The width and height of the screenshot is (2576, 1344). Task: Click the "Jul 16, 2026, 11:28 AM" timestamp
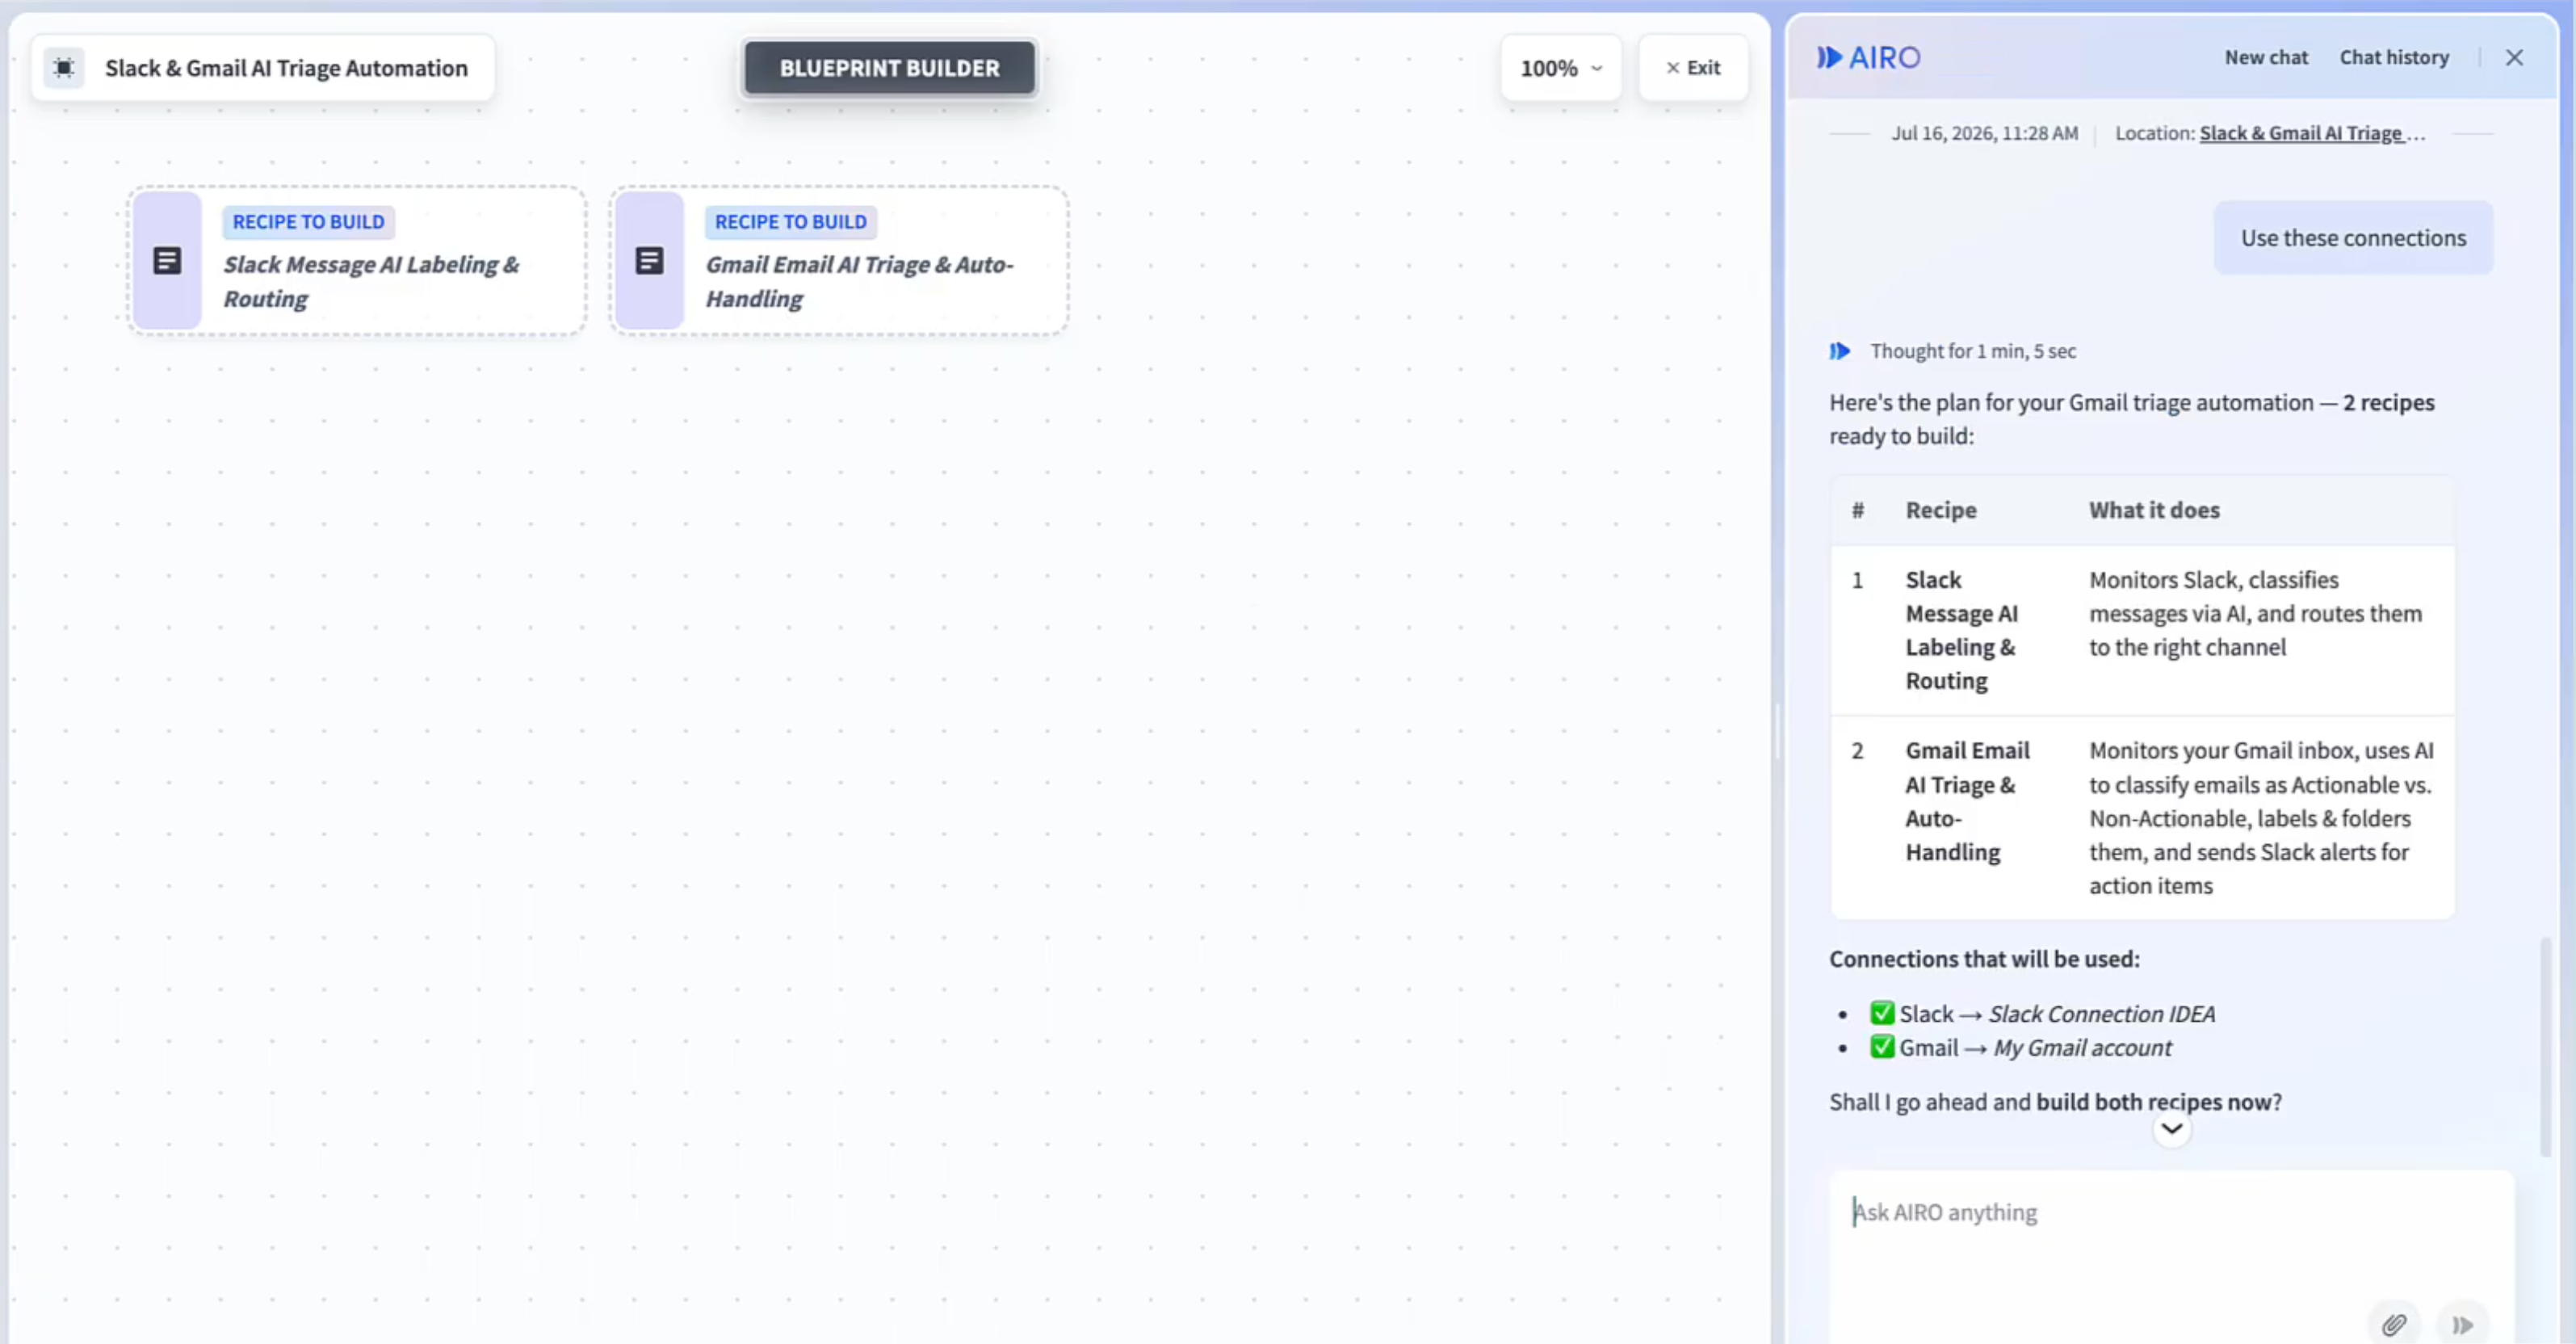[1984, 133]
